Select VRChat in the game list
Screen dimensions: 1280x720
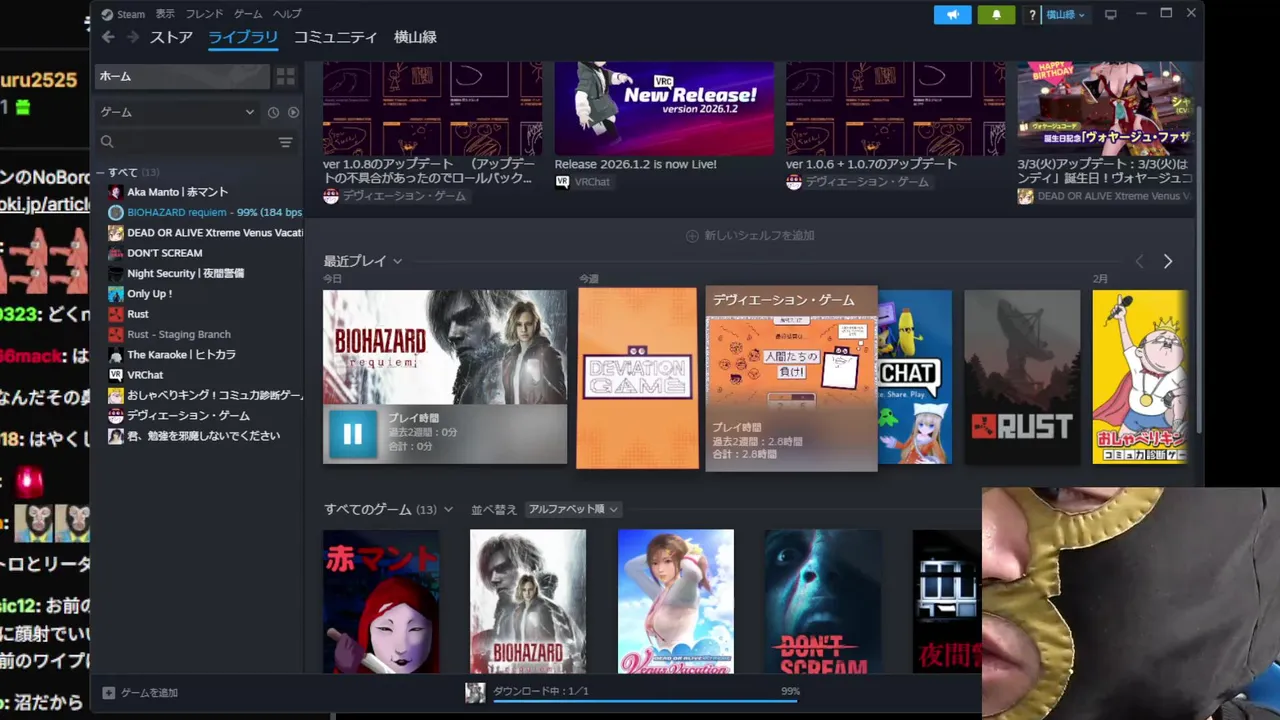136,375
